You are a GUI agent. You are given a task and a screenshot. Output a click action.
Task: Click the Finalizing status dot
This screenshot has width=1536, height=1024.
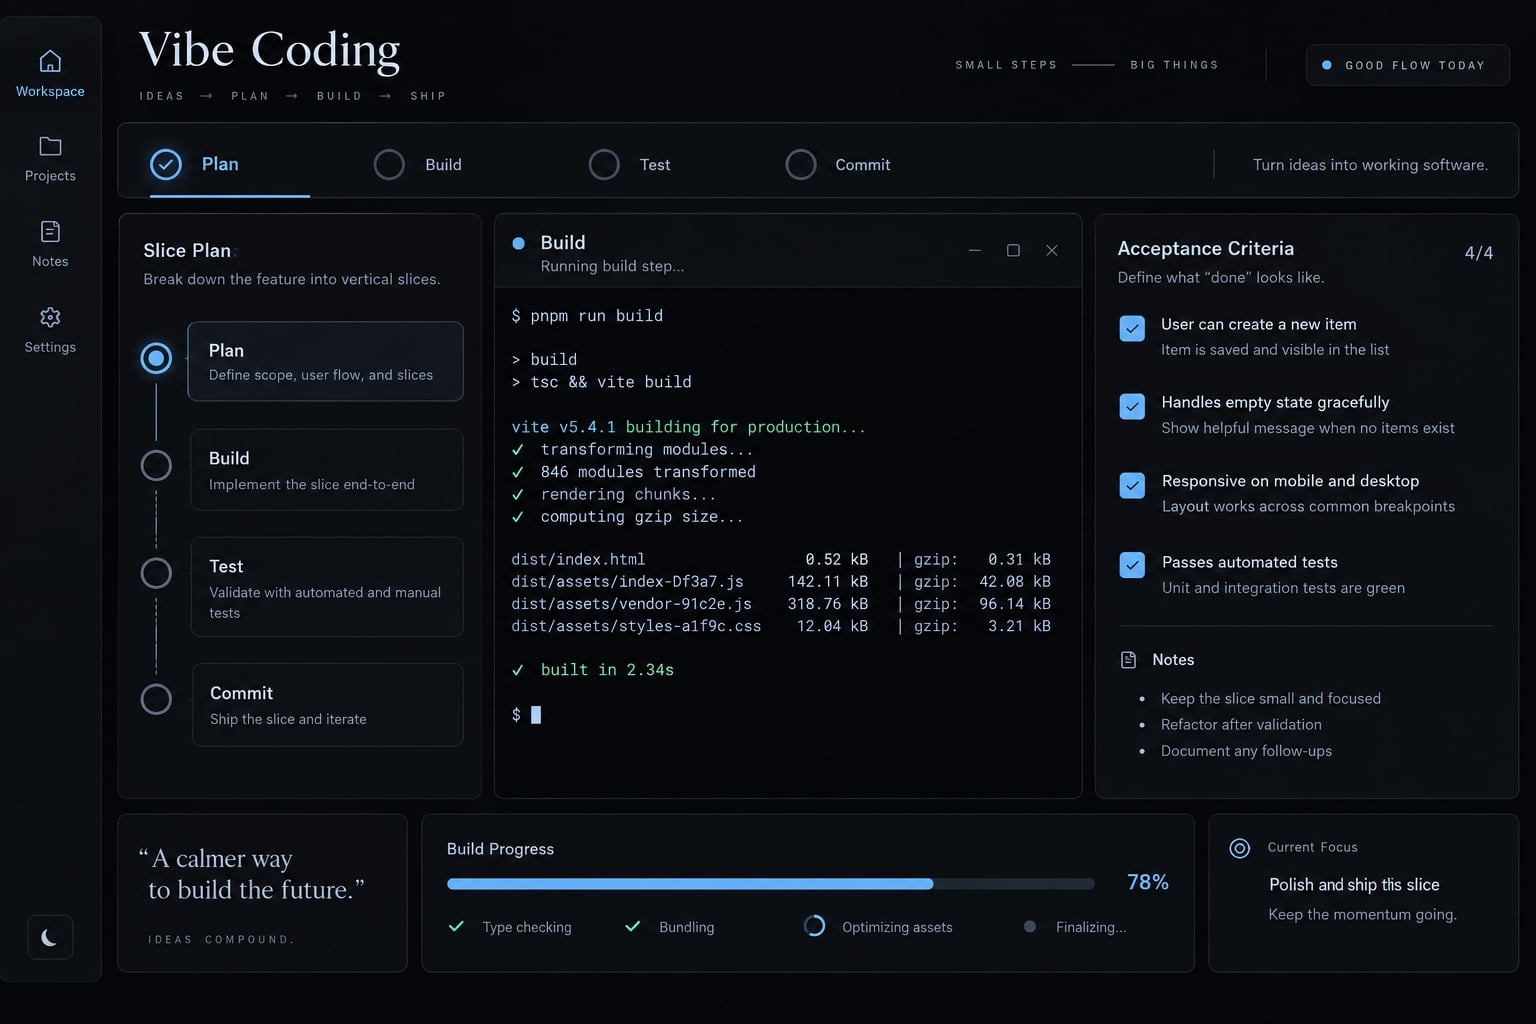1030,927
